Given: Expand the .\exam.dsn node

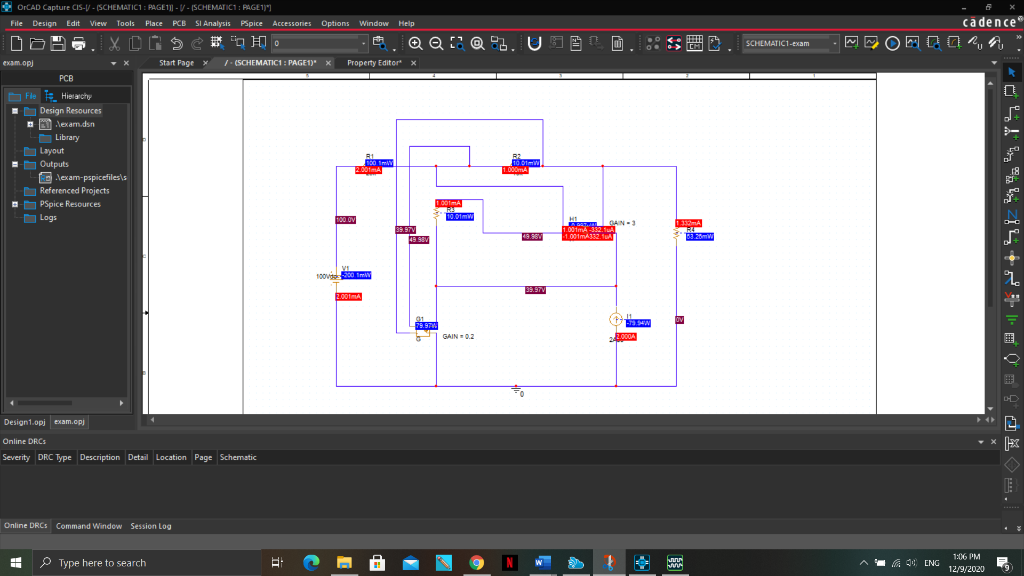Looking at the screenshot, I should 30,124.
